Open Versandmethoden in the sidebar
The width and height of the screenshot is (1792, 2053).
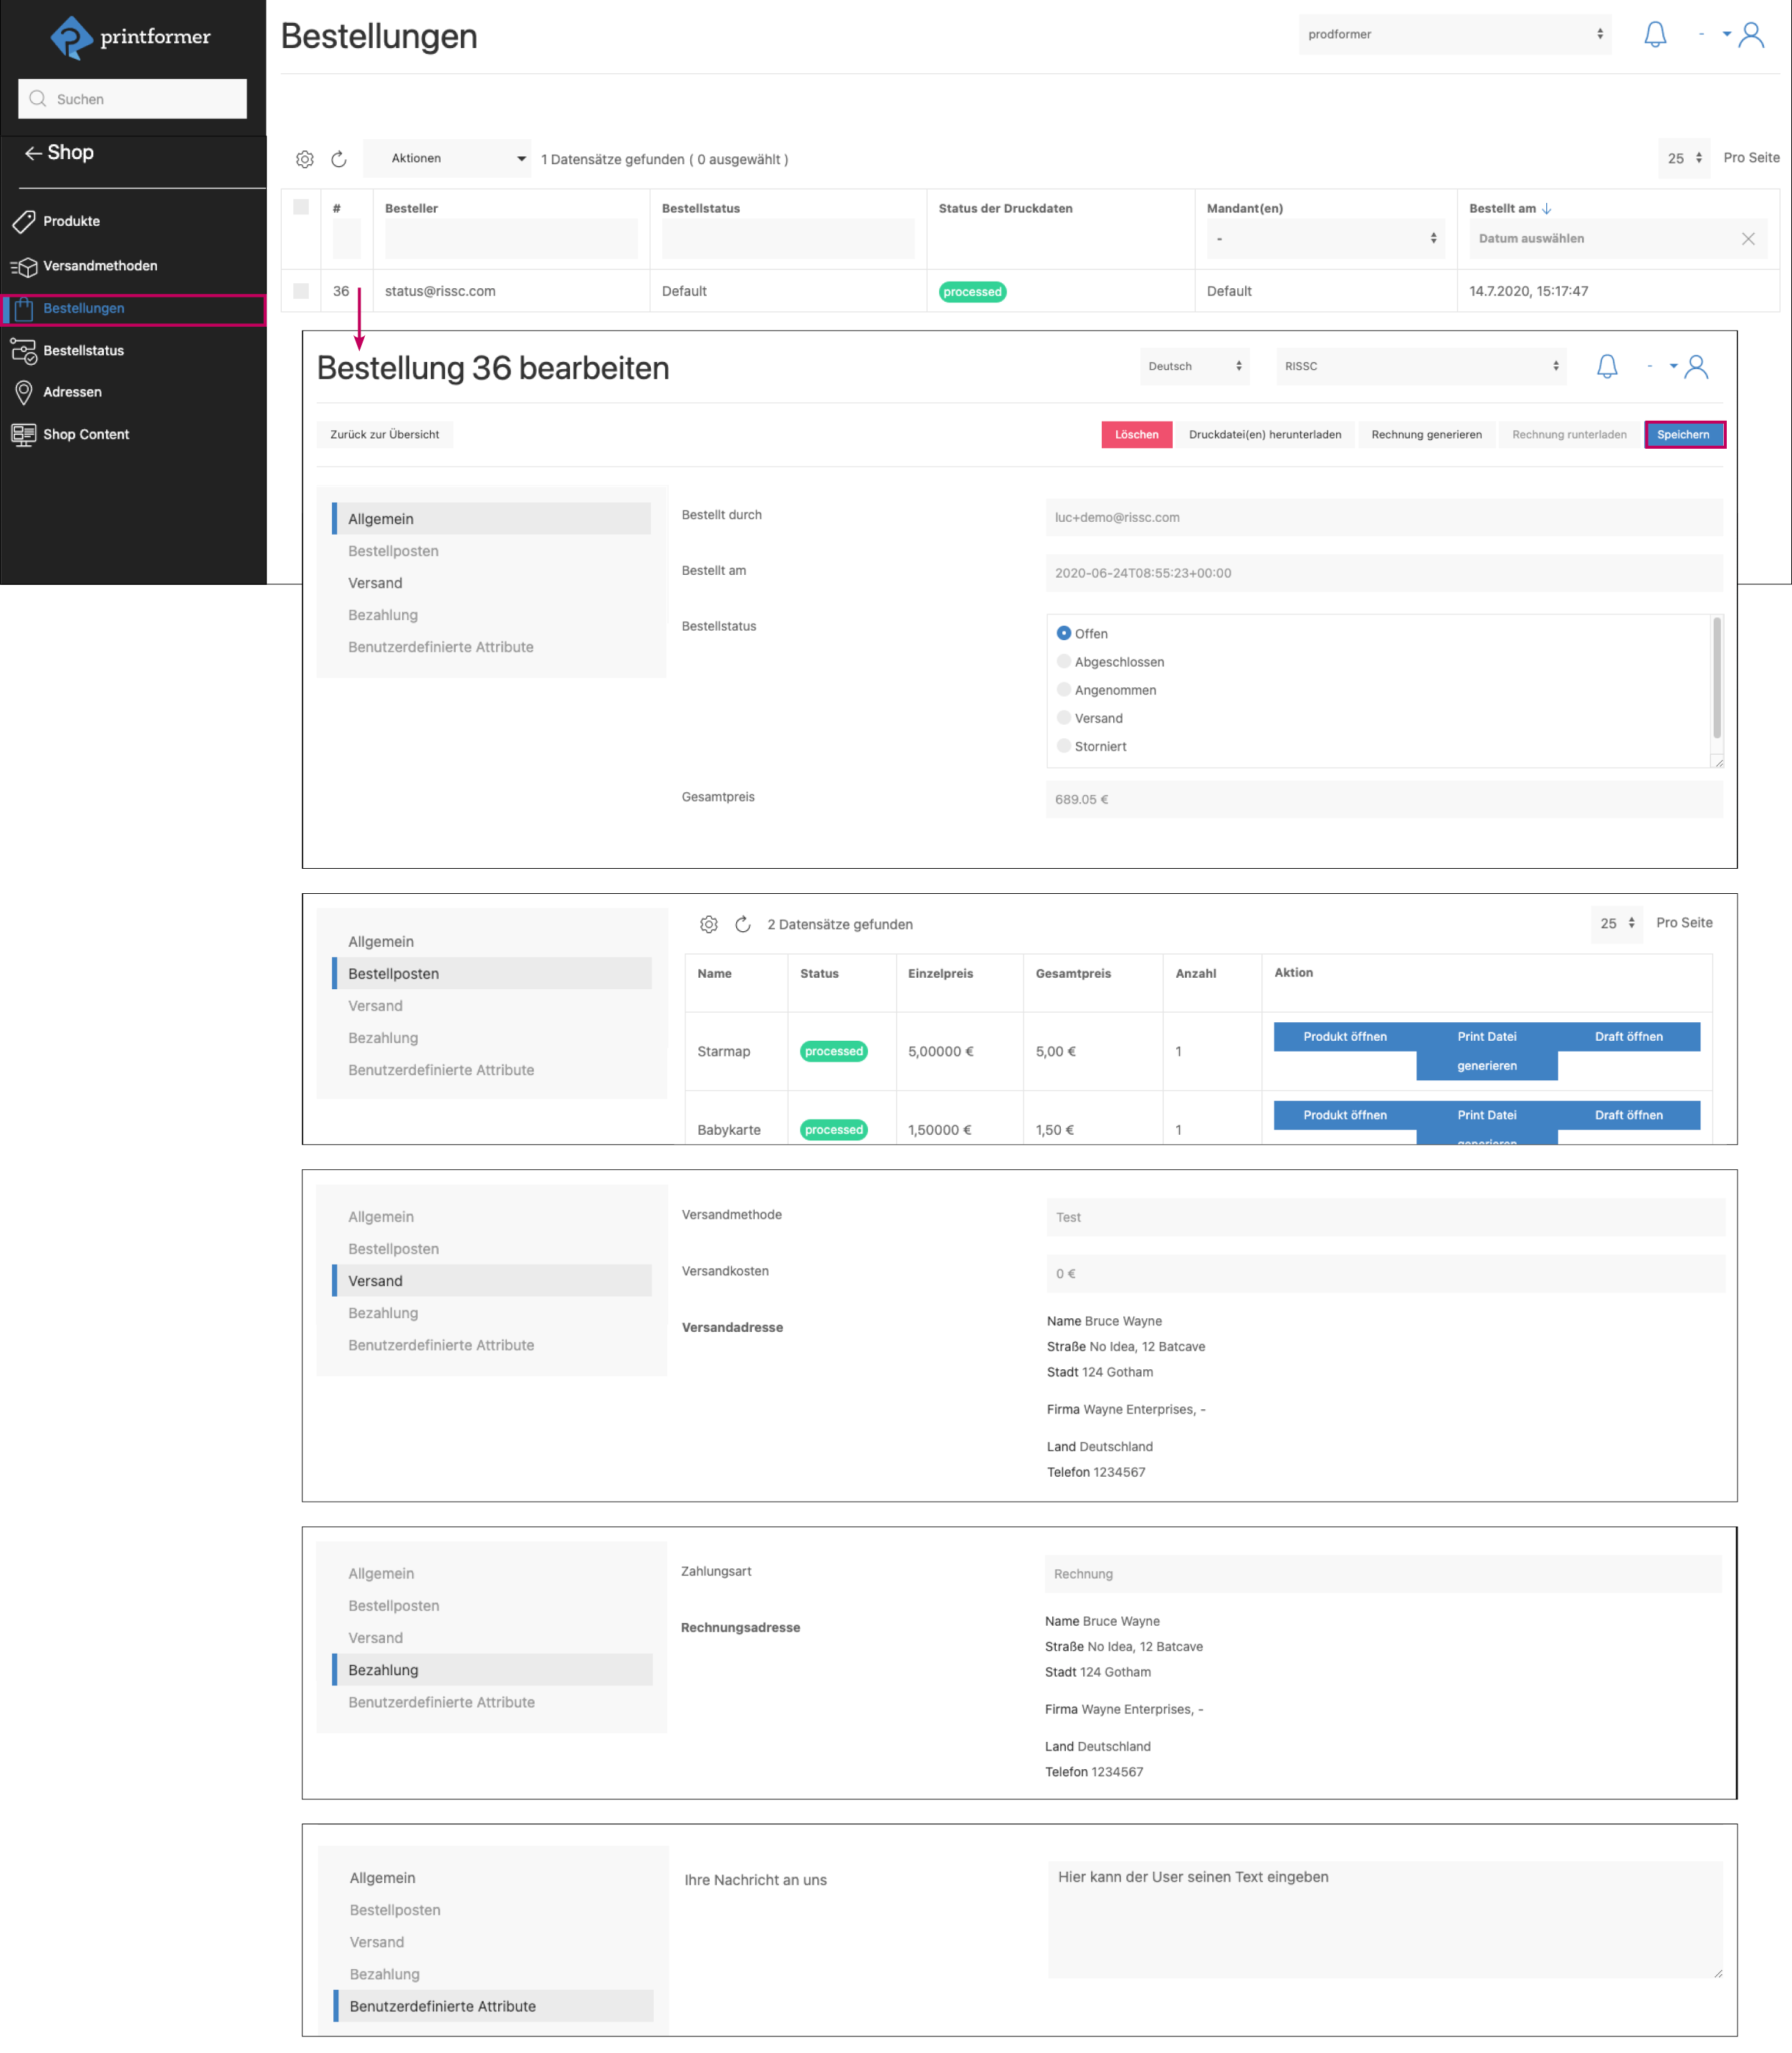coord(100,266)
